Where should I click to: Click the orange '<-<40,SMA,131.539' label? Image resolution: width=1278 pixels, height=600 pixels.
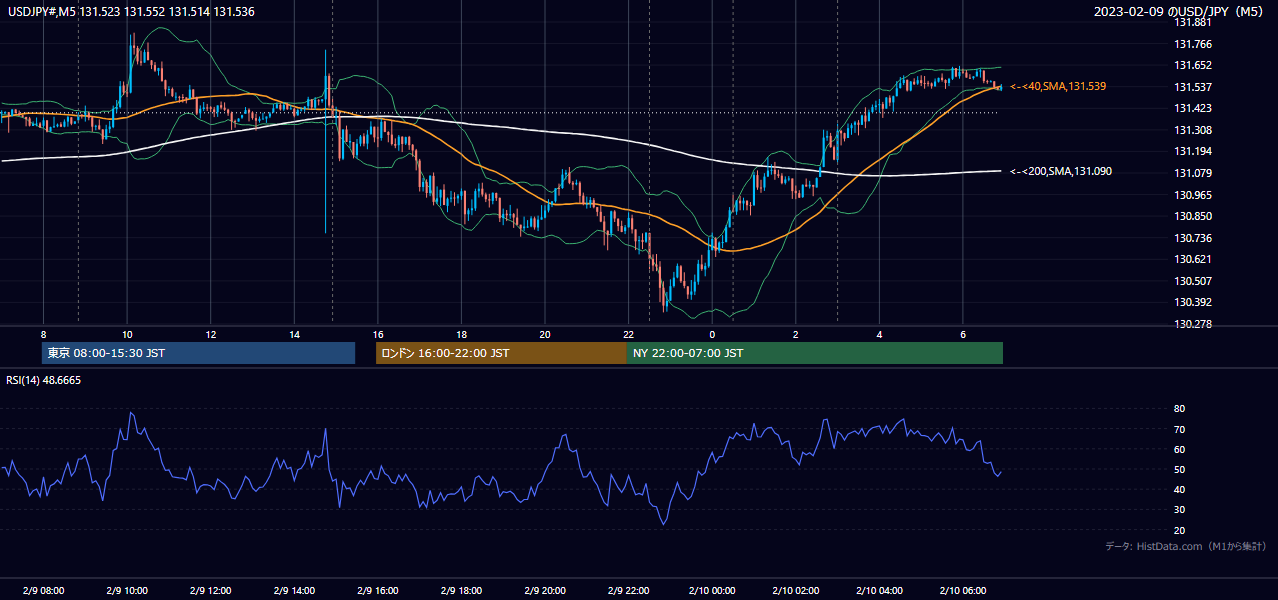click(x=1058, y=87)
